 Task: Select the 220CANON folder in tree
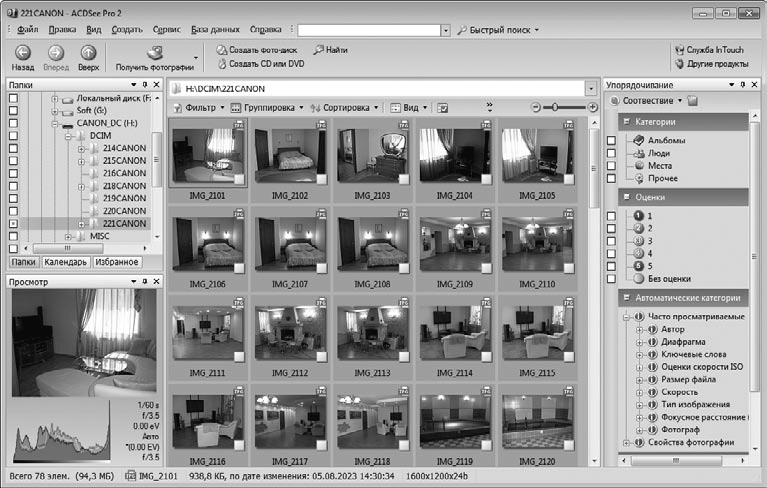pos(124,211)
